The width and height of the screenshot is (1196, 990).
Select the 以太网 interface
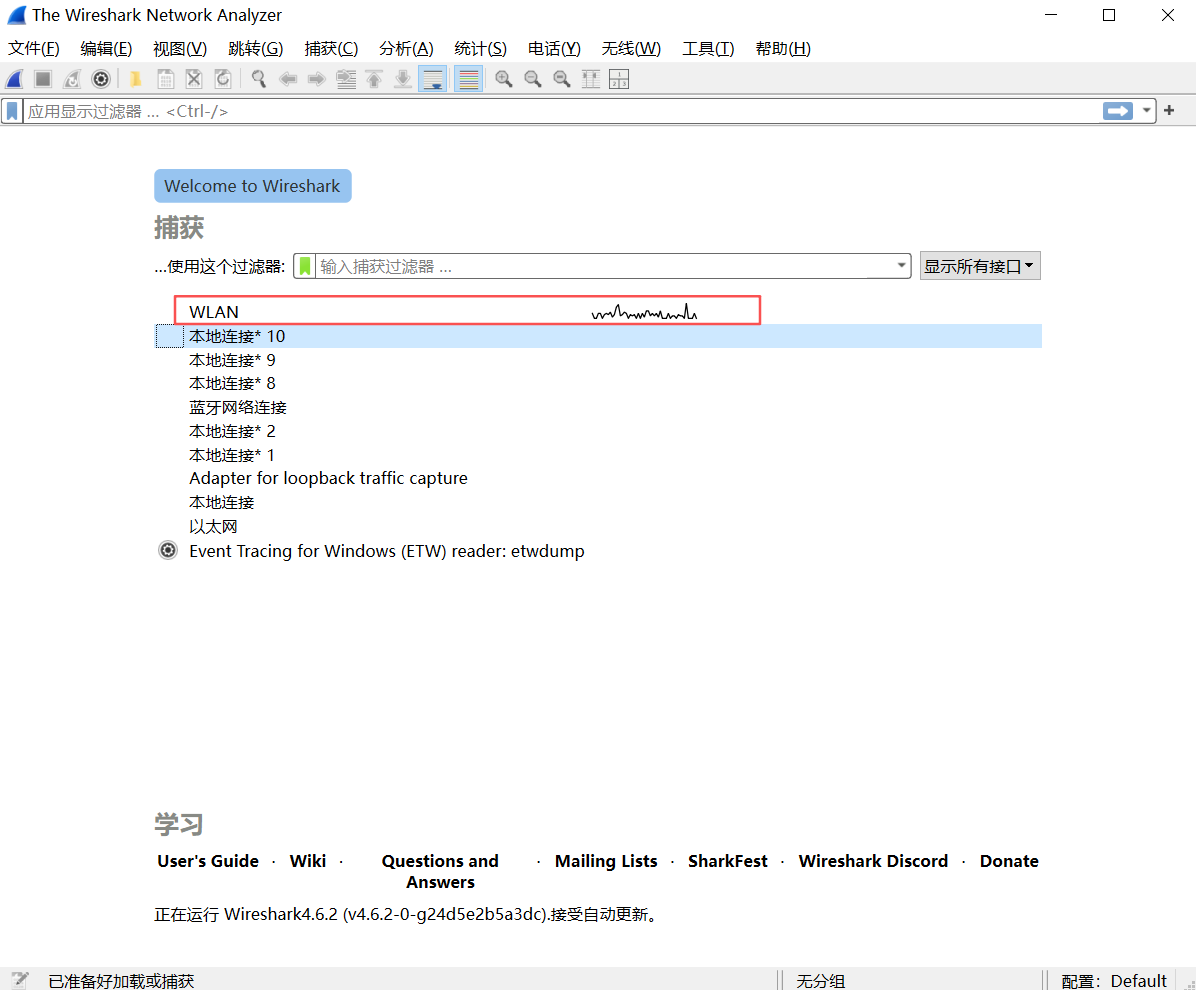click(598, 526)
